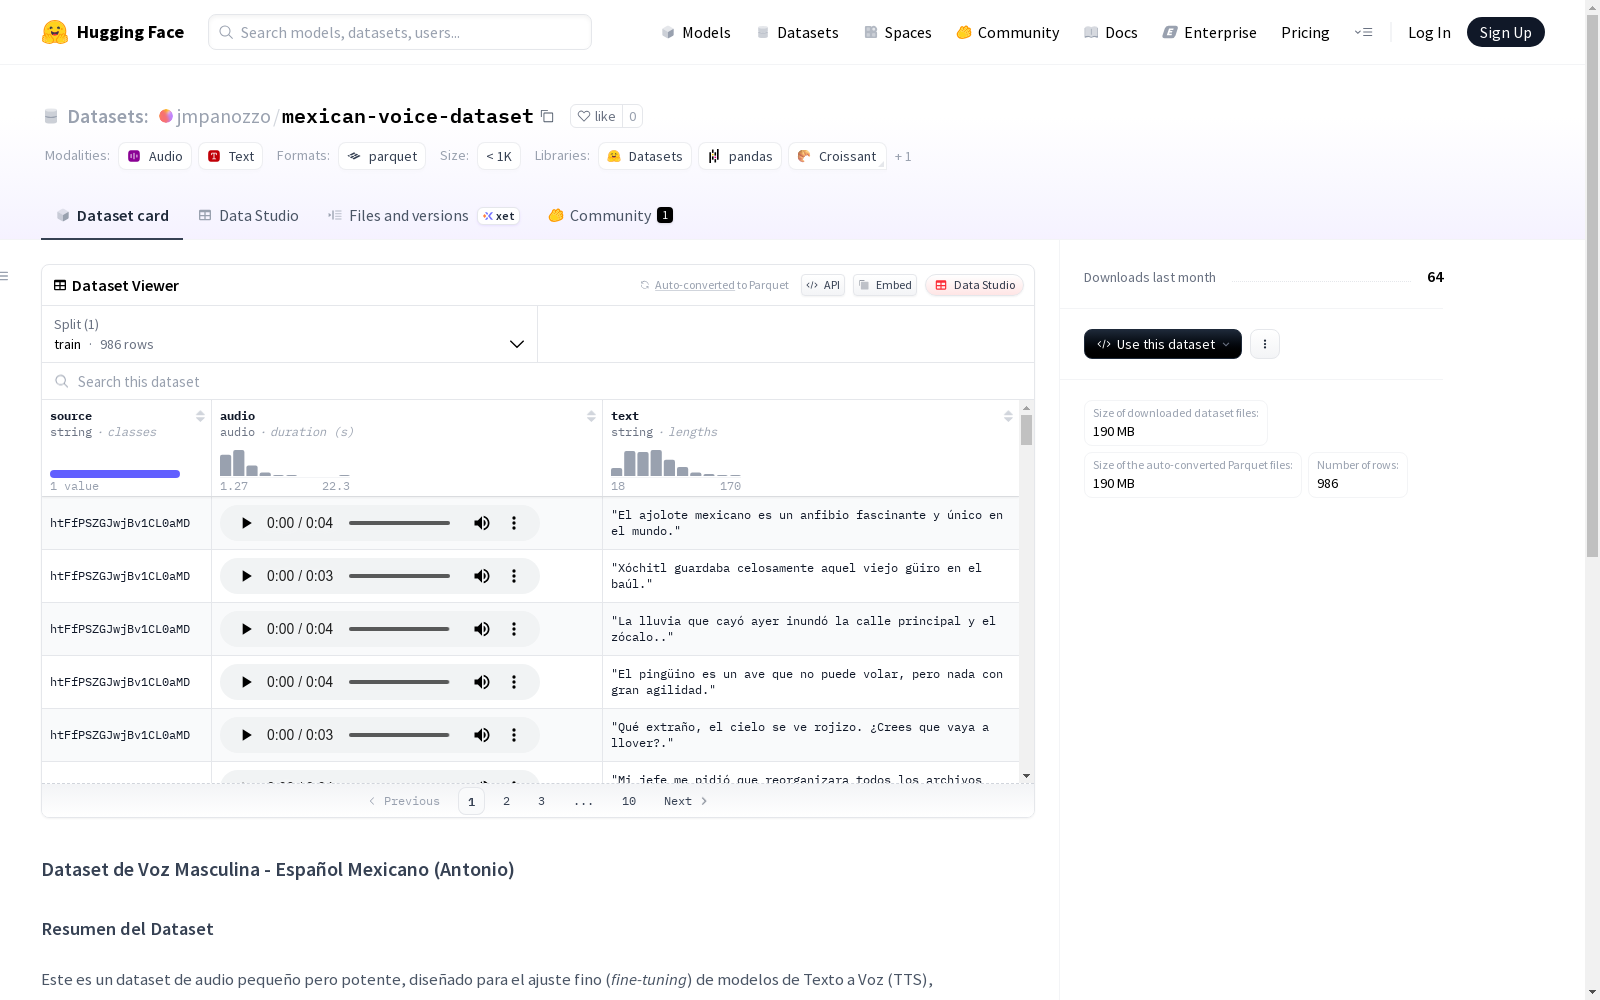The image size is (1600, 1000).
Task: Mute the 'Qué extraño' row audio
Action: pyautogui.click(x=482, y=735)
